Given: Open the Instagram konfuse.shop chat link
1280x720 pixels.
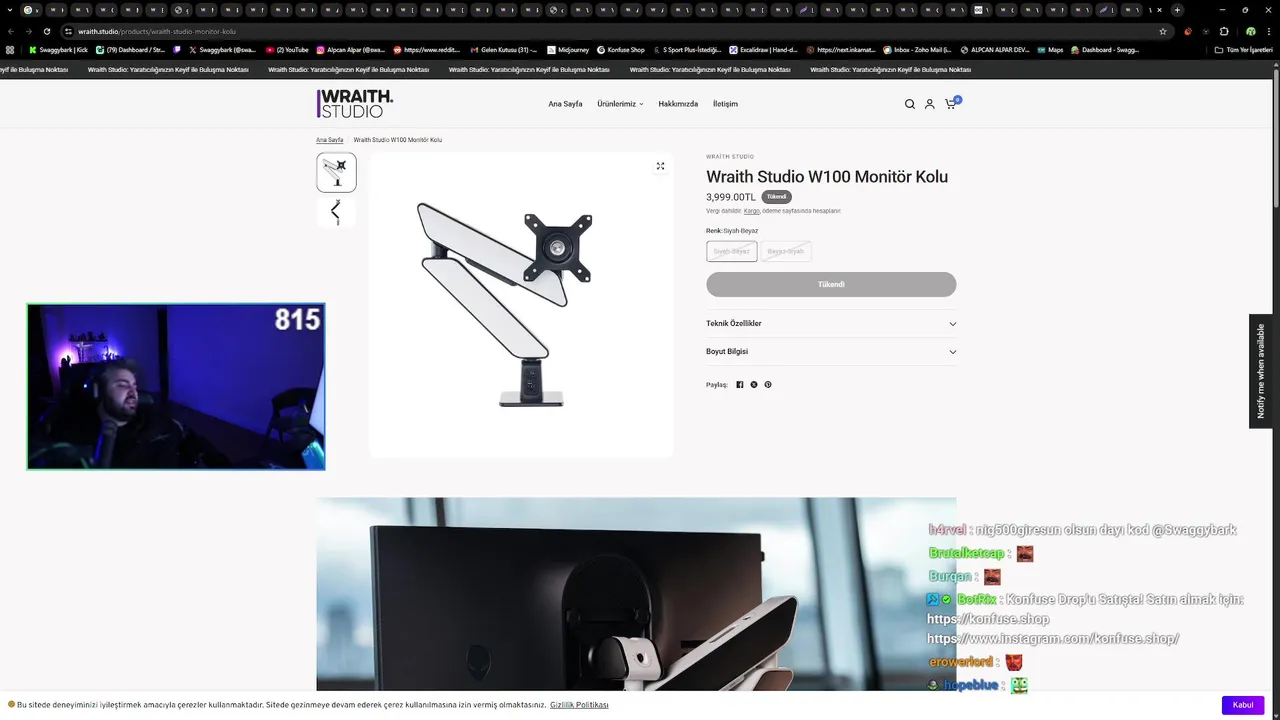Looking at the screenshot, I should click(x=1053, y=638).
